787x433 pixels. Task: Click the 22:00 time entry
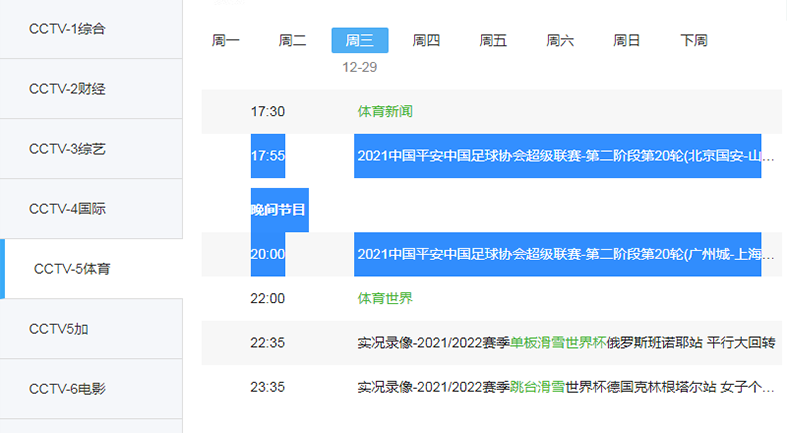click(268, 299)
